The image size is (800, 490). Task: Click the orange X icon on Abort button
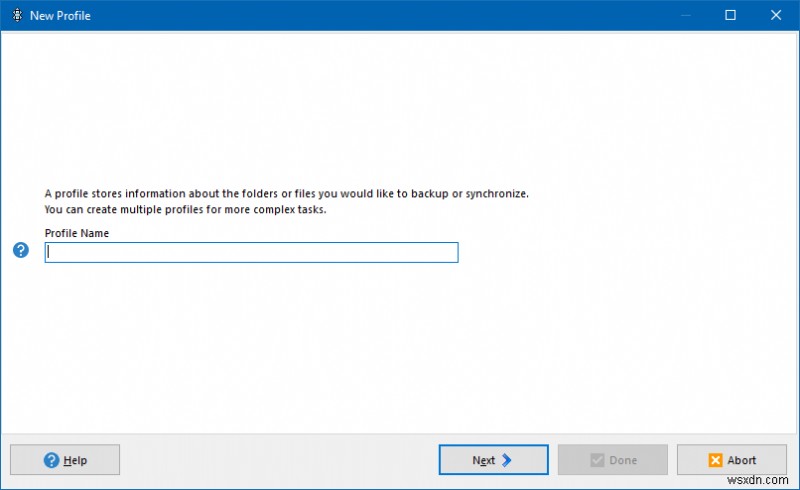(x=715, y=460)
